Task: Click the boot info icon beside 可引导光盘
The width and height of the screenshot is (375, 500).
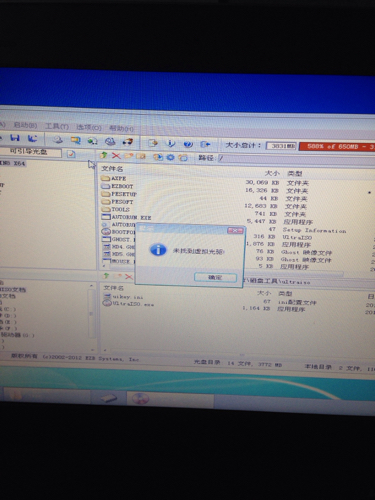Action: click(x=71, y=154)
